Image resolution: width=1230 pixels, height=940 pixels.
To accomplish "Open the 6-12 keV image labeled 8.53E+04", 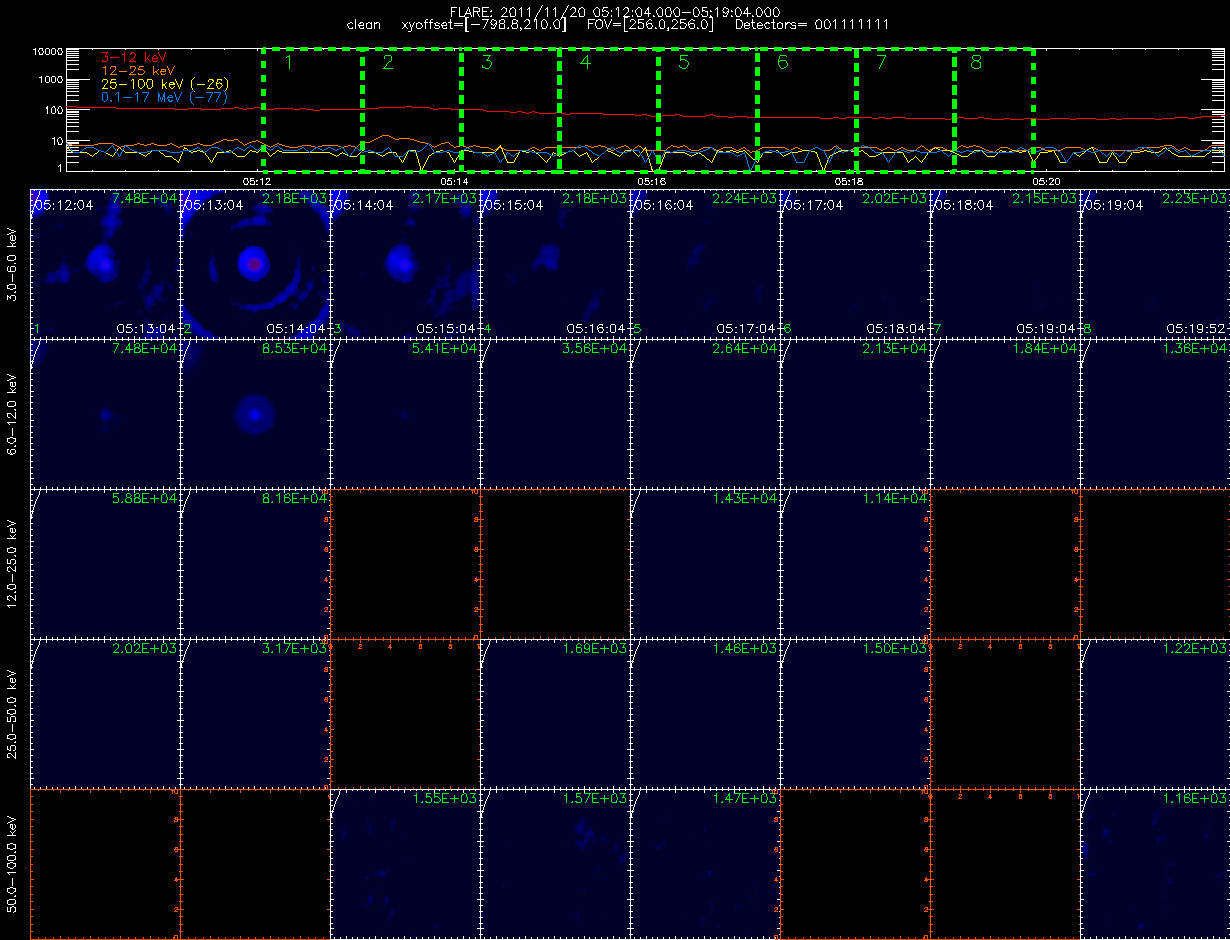I will (255, 413).
